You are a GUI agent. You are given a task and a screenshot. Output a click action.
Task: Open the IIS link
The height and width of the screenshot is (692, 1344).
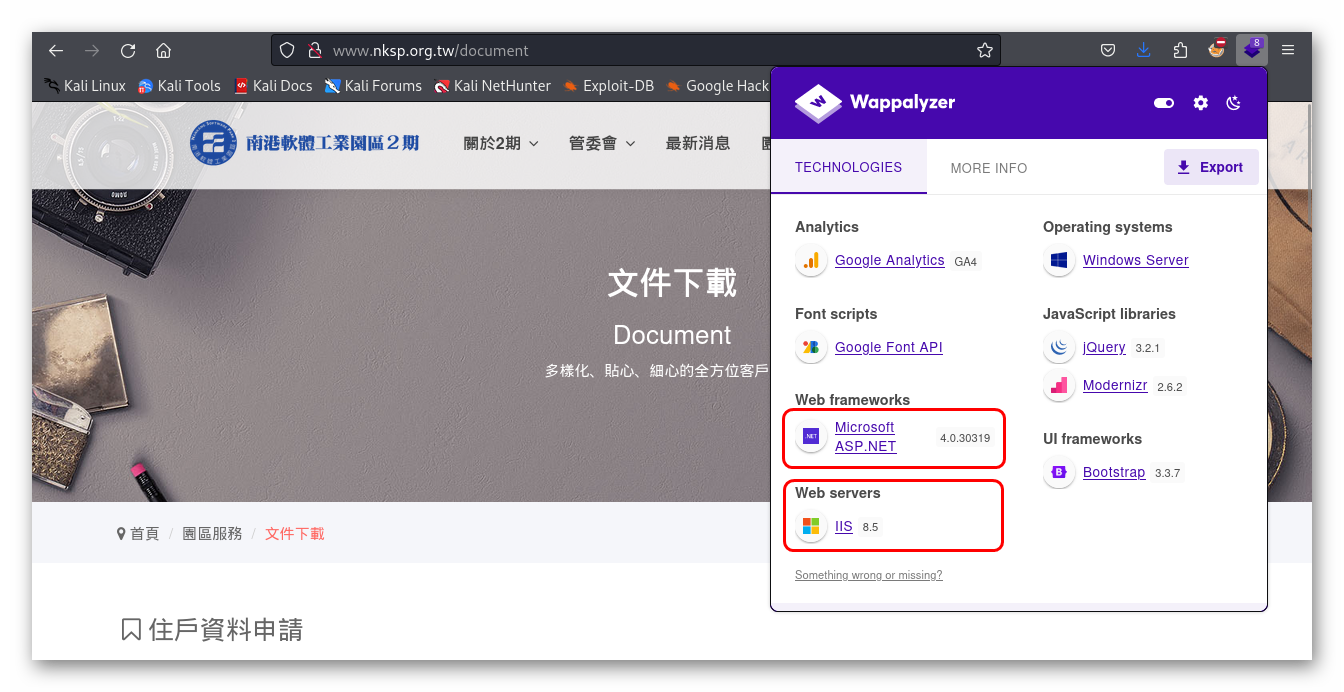[x=844, y=526]
